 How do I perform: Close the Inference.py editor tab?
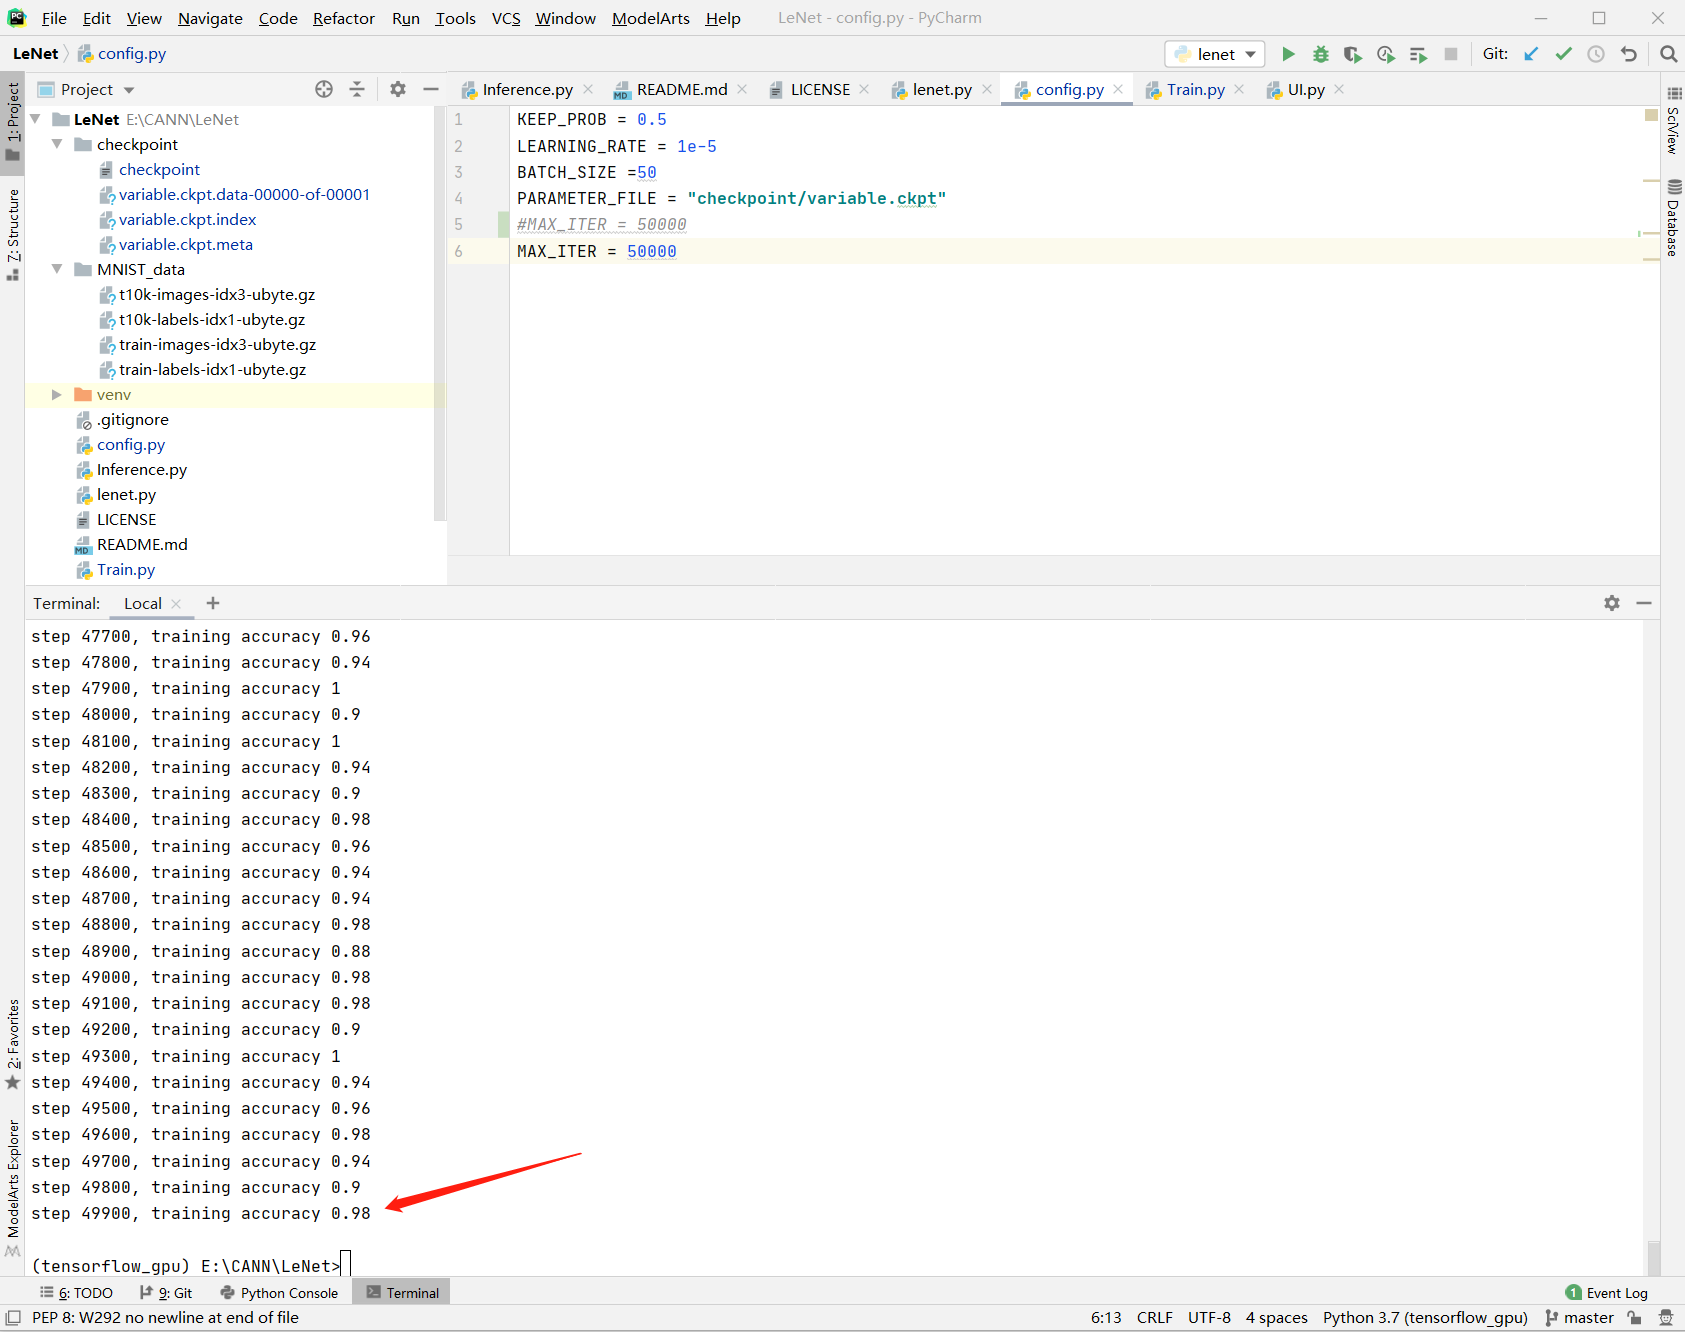click(588, 89)
